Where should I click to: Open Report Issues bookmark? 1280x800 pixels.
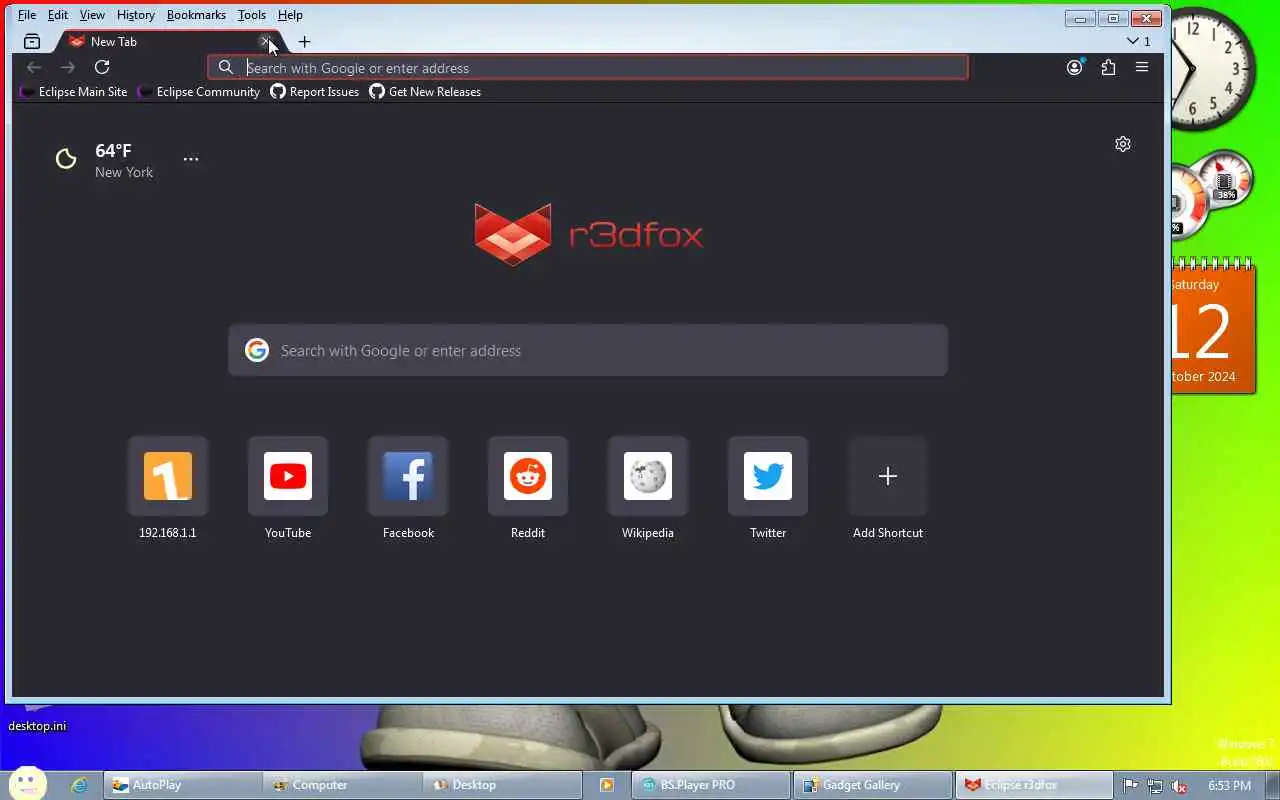[315, 92]
